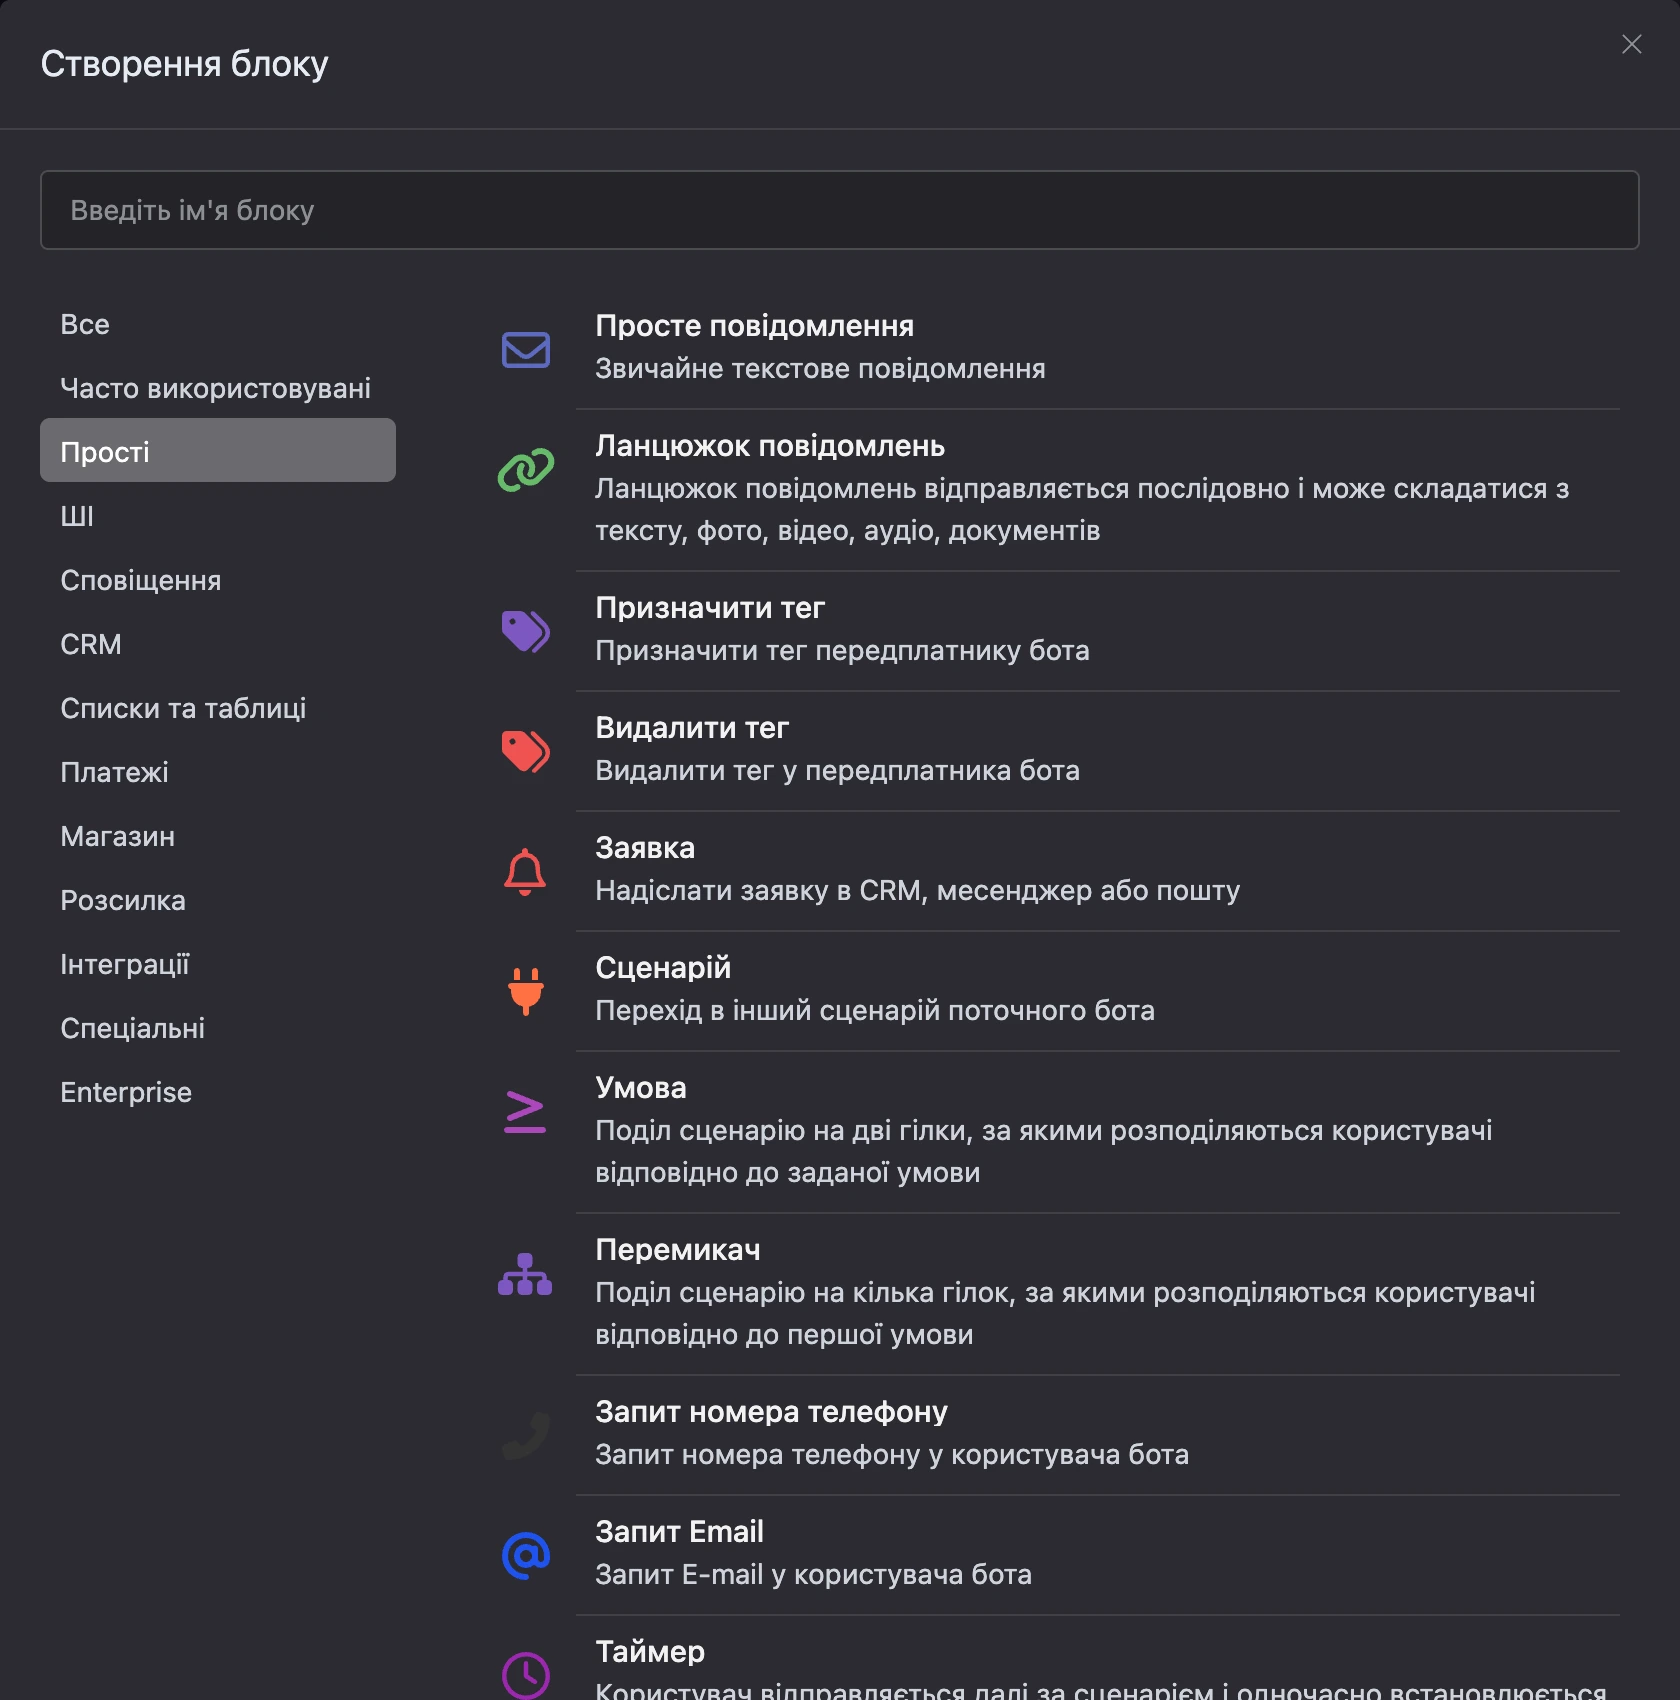Click the orange plug icon for Сценарій

pos(525,991)
